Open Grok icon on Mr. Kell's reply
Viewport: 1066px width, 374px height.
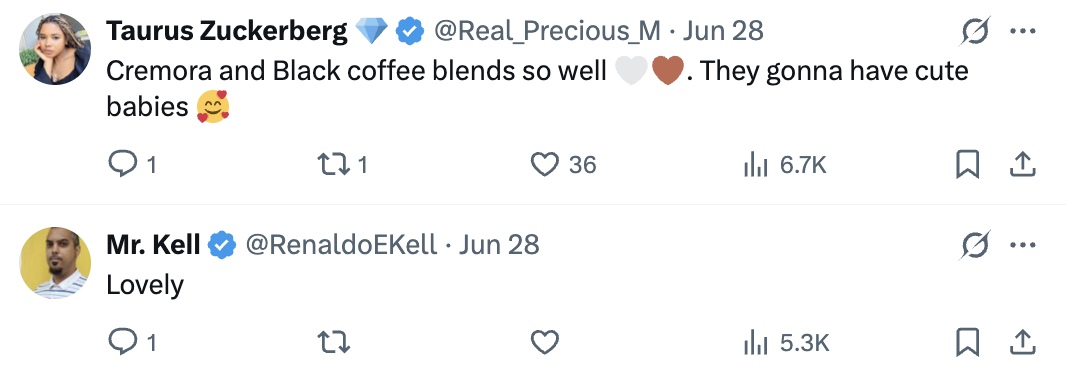(x=976, y=245)
